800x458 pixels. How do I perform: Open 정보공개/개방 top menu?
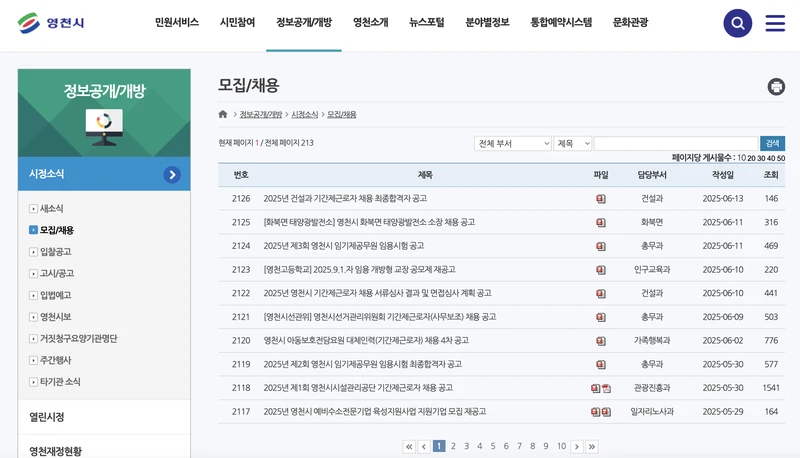pyautogui.click(x=304, y=22)
